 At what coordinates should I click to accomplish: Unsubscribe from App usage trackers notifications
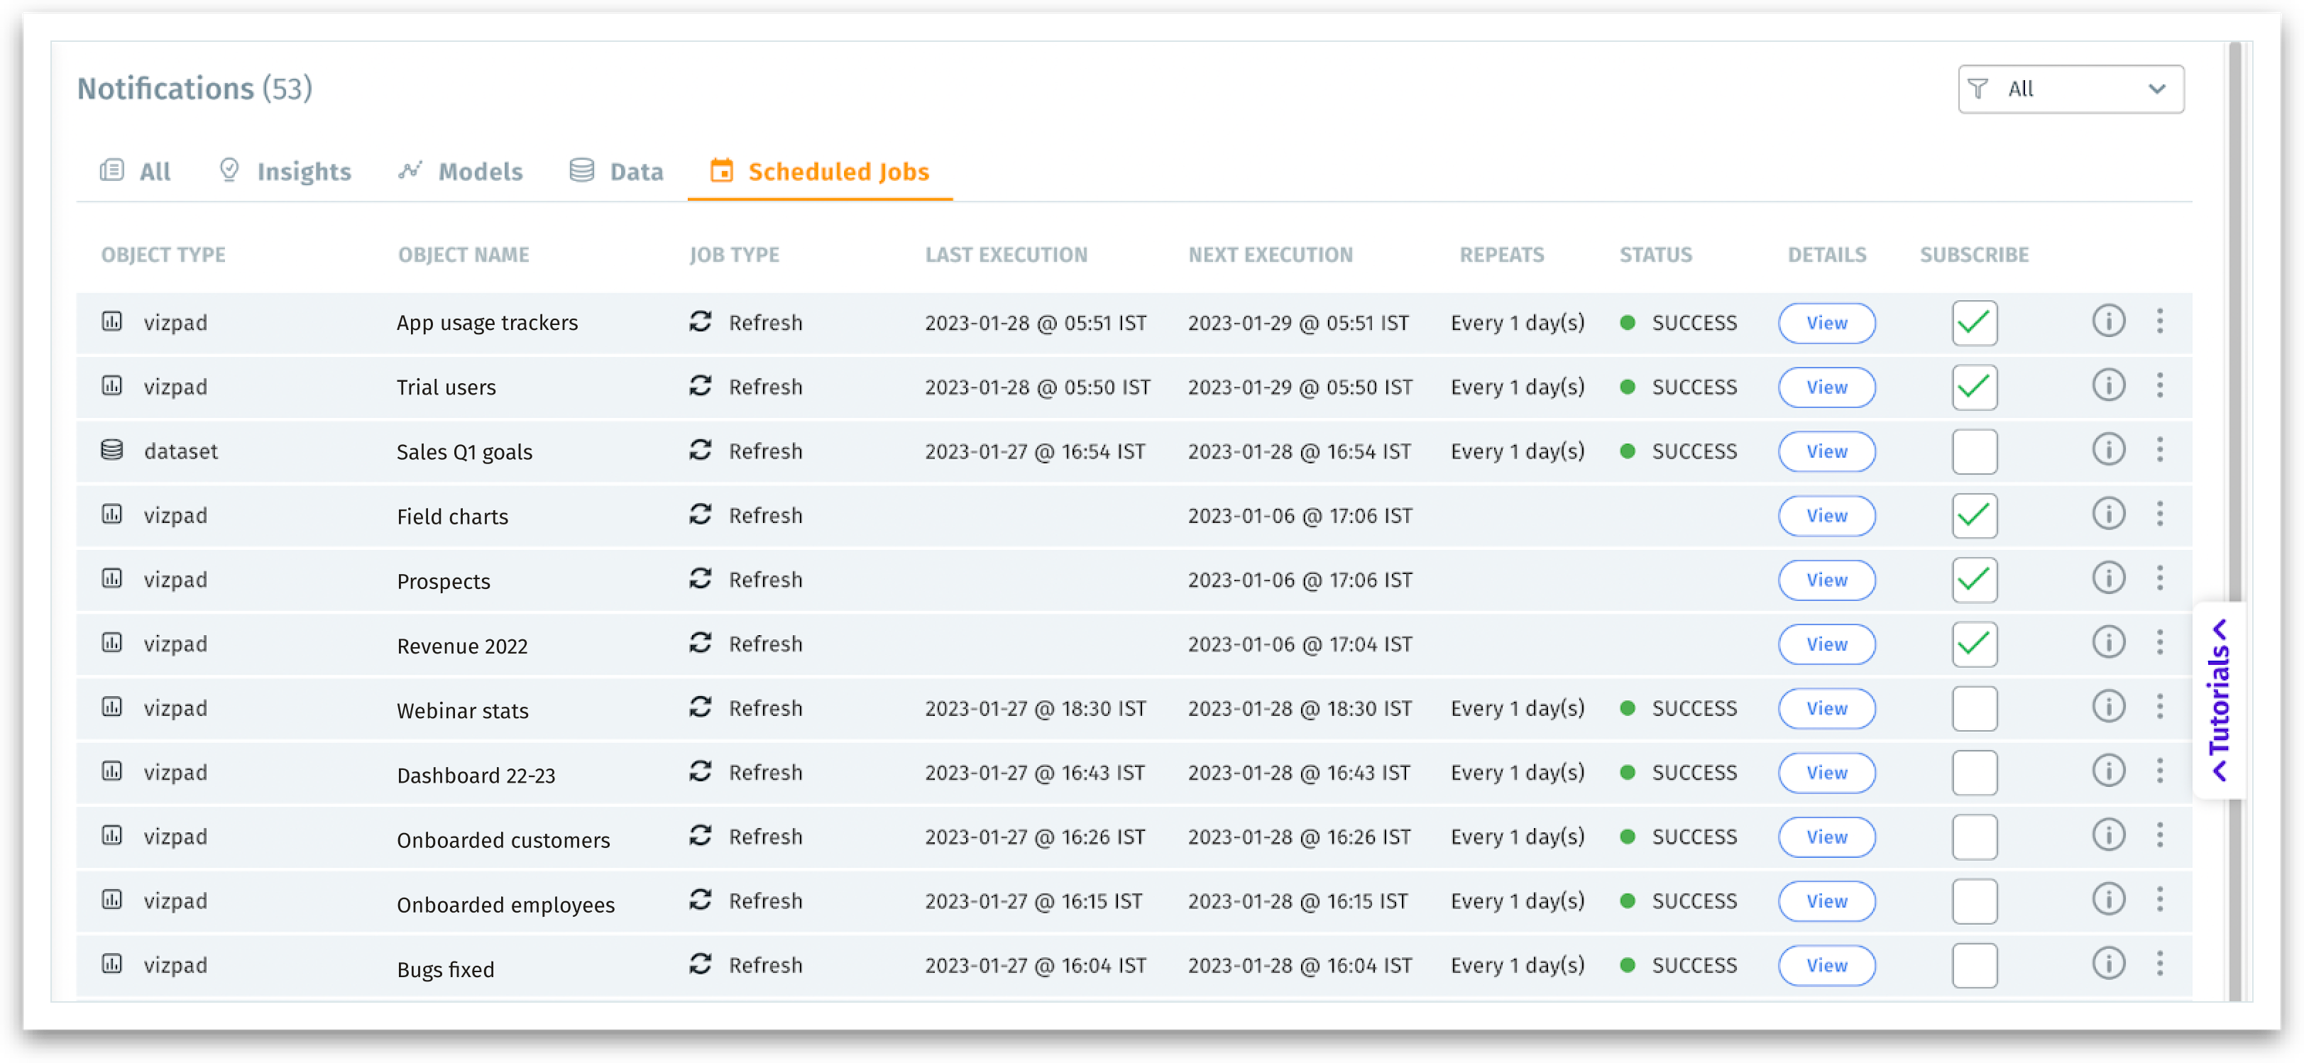(x=1974, y=322)
